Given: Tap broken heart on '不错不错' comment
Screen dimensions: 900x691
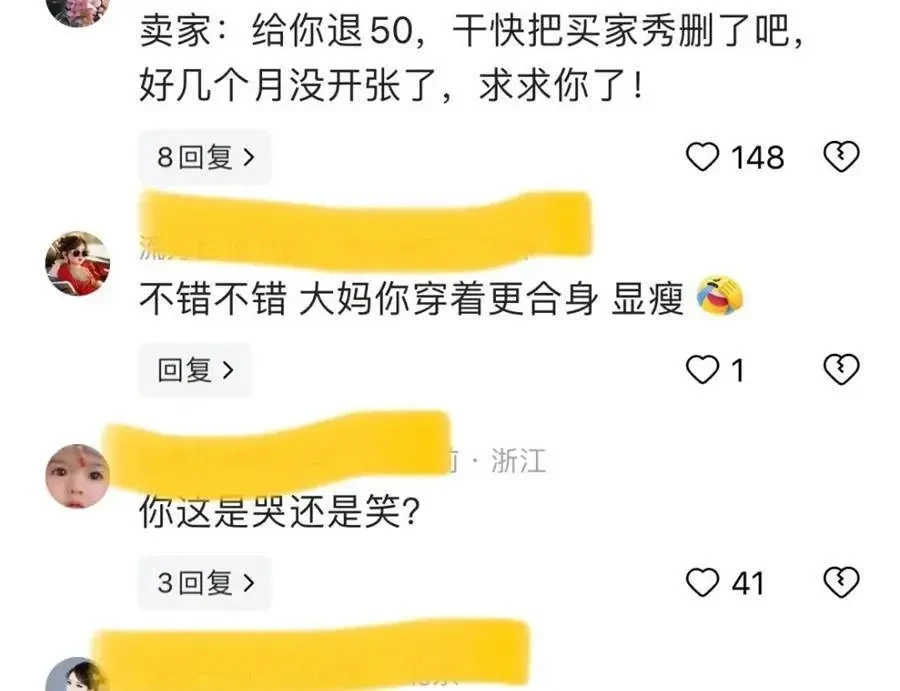Looking at the screenshot, I should (841, 369).
